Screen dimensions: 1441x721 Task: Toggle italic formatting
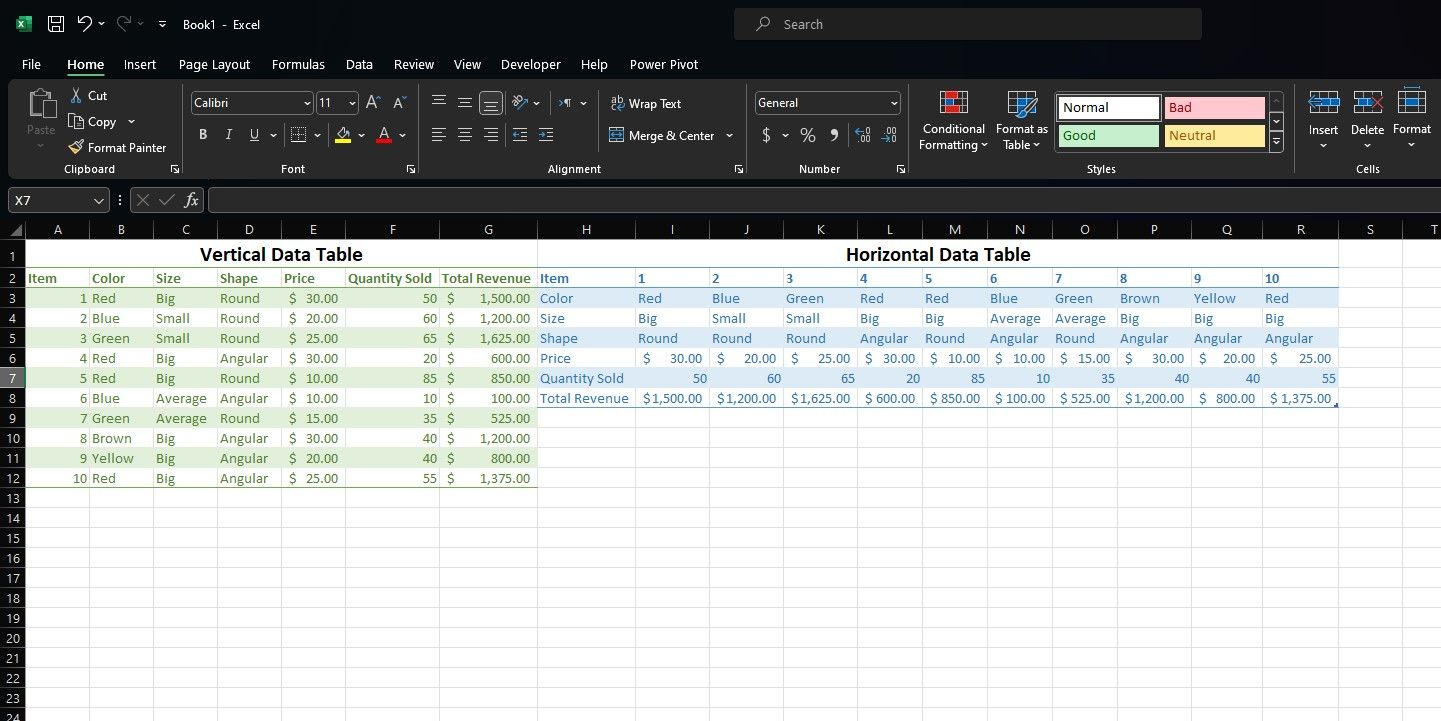click(228, 134)
